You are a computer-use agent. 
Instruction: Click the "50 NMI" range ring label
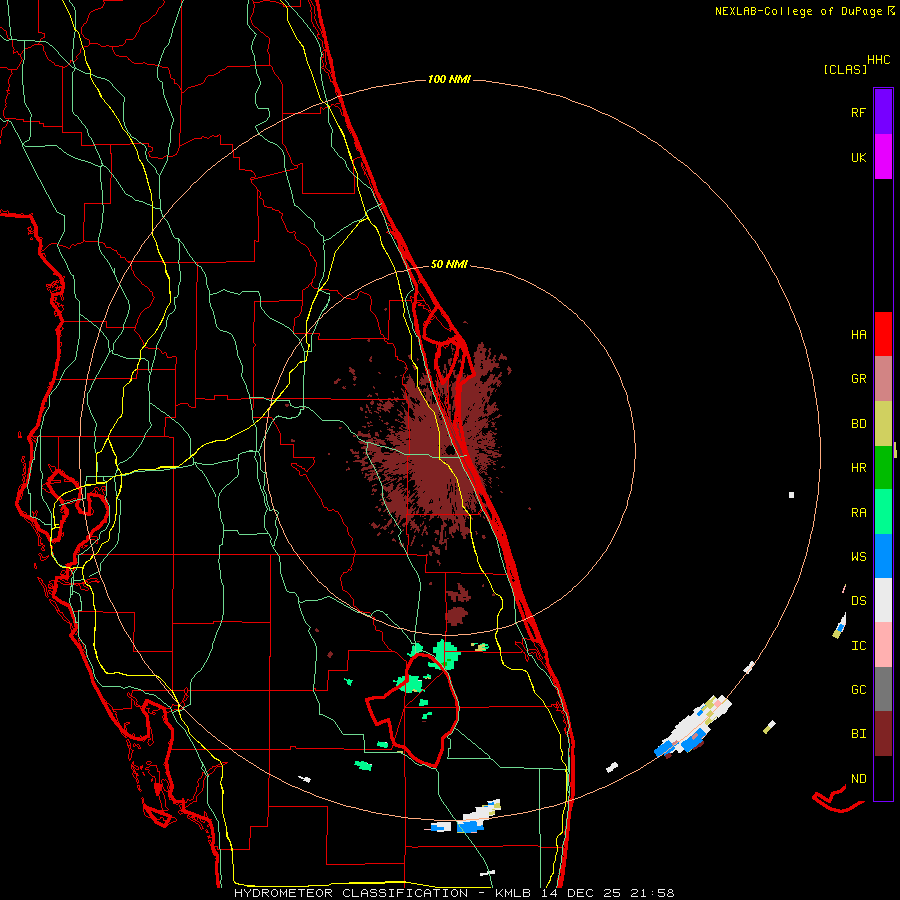click(x=449, y=264)
